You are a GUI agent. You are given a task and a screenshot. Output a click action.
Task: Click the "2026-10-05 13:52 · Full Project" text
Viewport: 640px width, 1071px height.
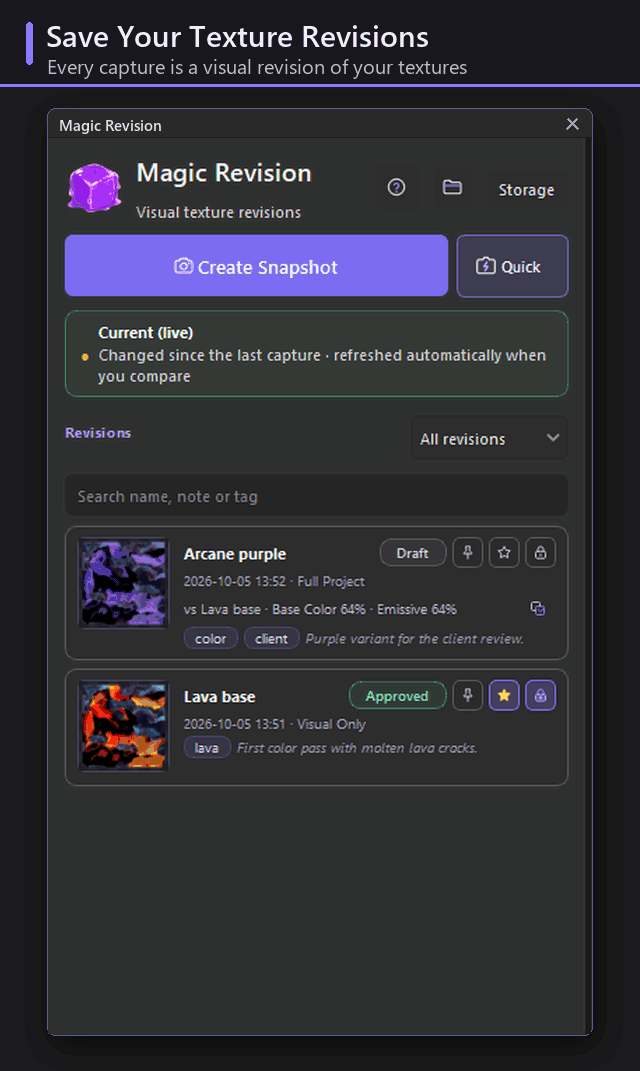point(274,581)
